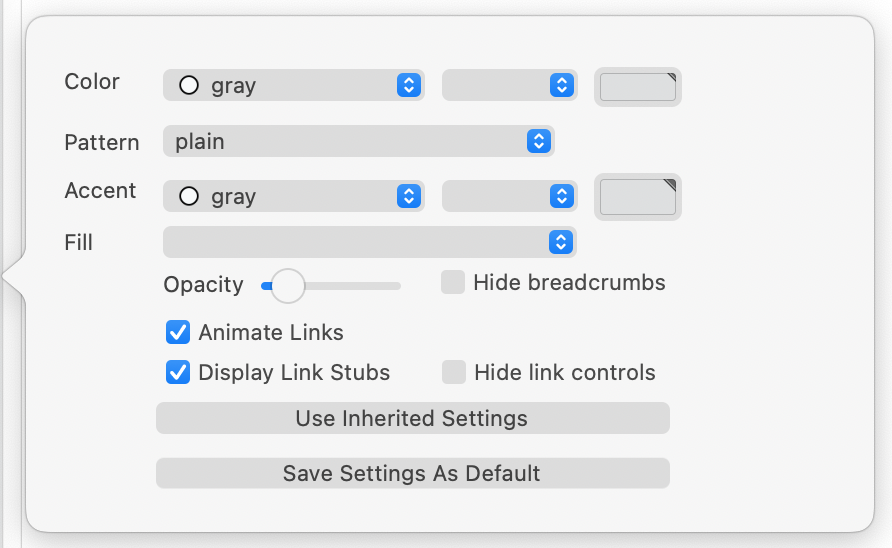This screenshot has height=548, width=892.
Task: Click the gray circle icon in Accent dropdown
Action: (188, 197)
